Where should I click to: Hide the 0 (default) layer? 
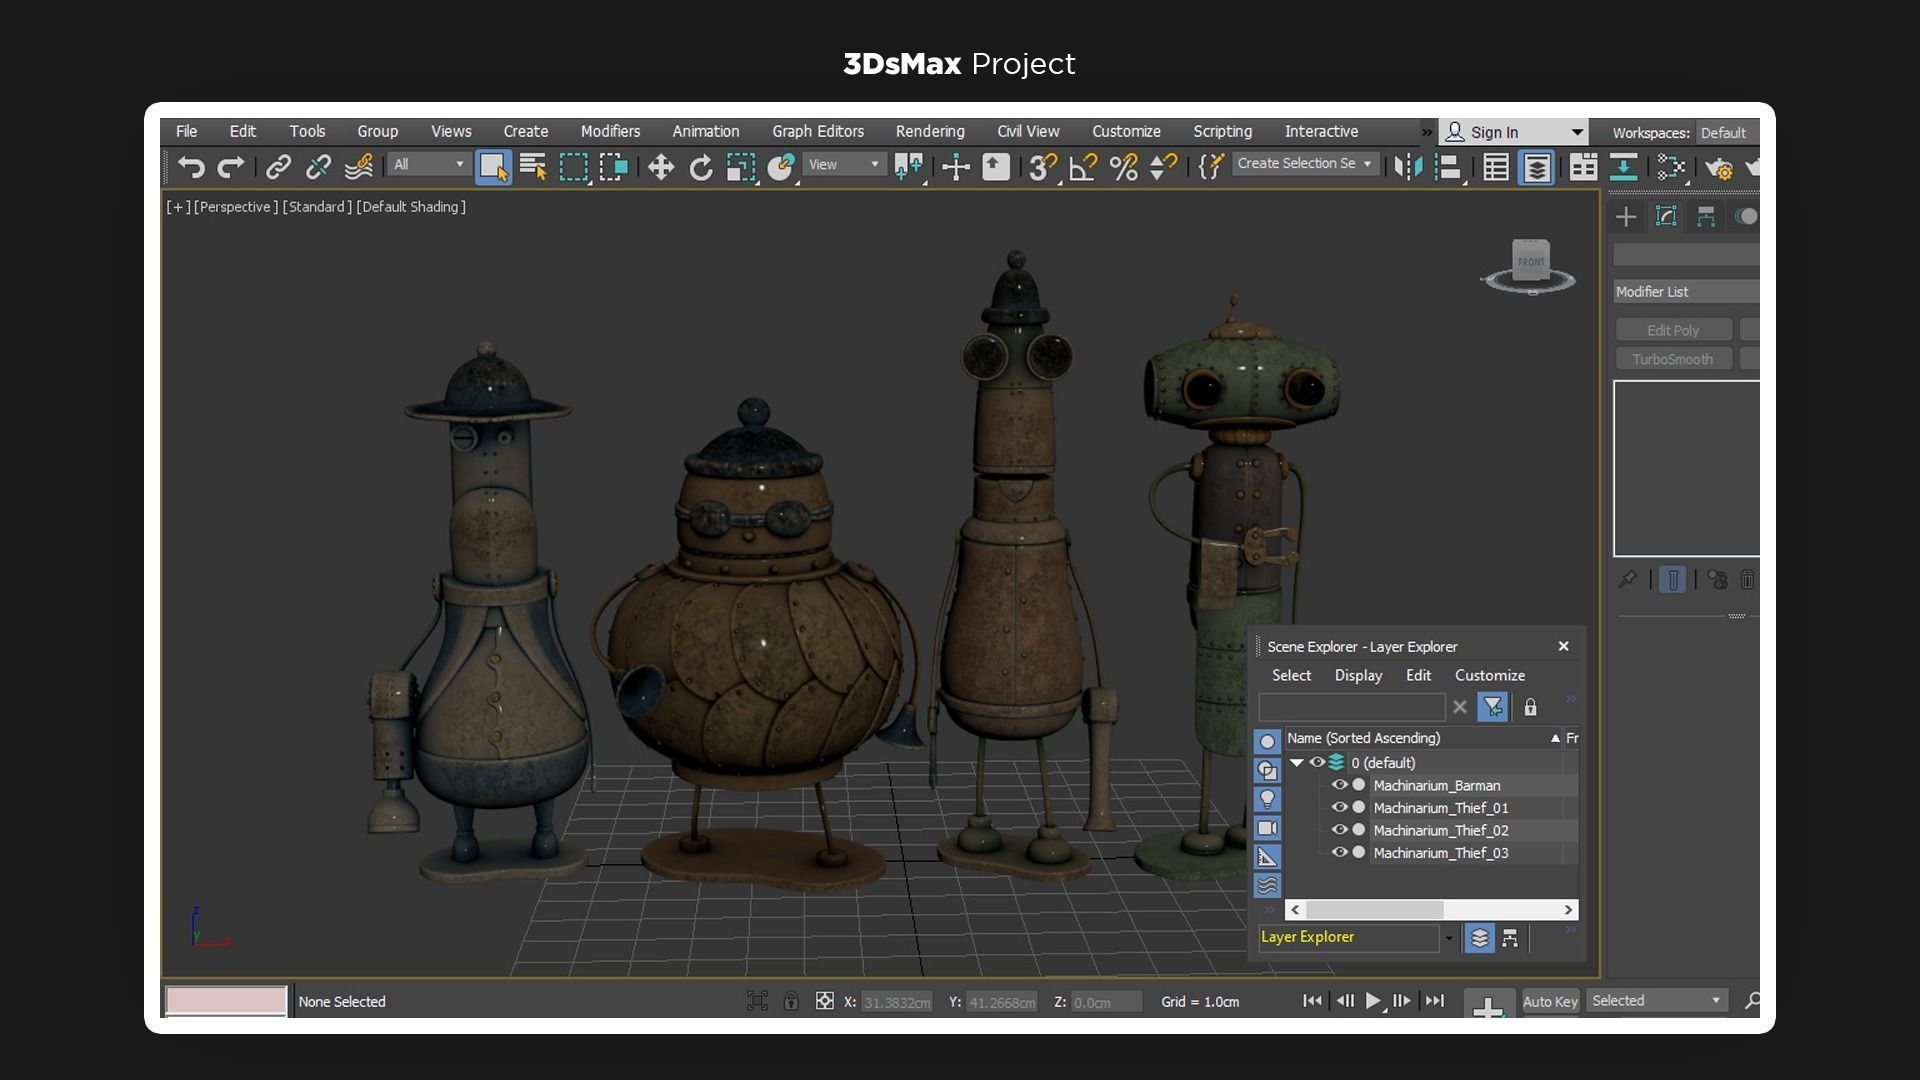tap(1317, 762)
